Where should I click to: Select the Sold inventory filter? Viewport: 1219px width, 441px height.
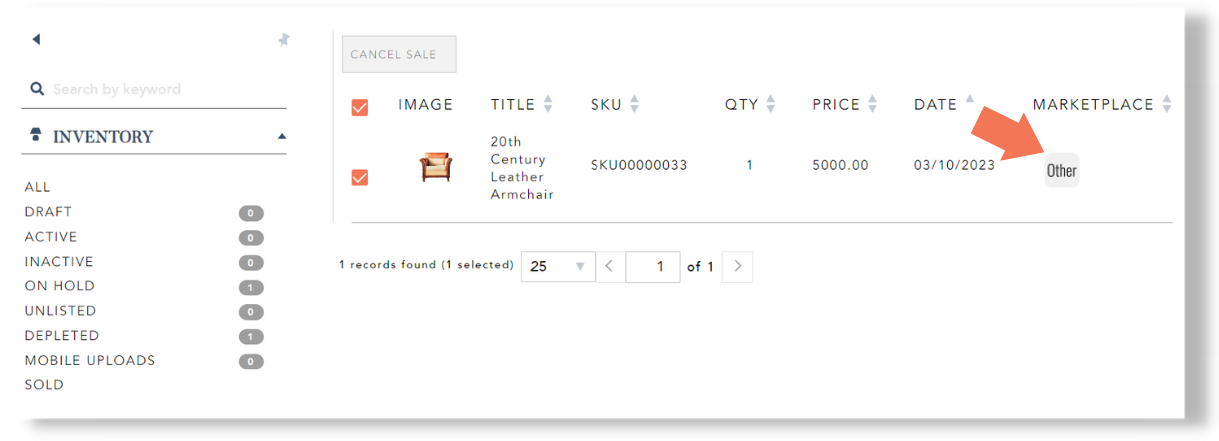tap(44, 385)
